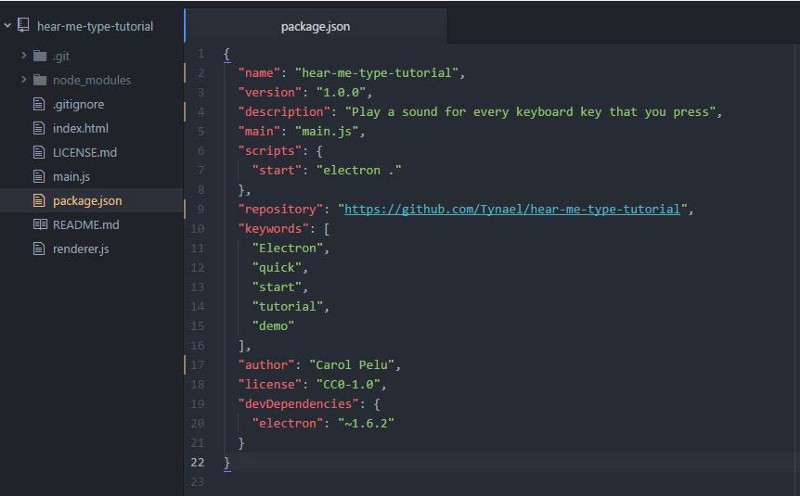
Task: Click the node_modules folder icon
Action: (40, 80)
